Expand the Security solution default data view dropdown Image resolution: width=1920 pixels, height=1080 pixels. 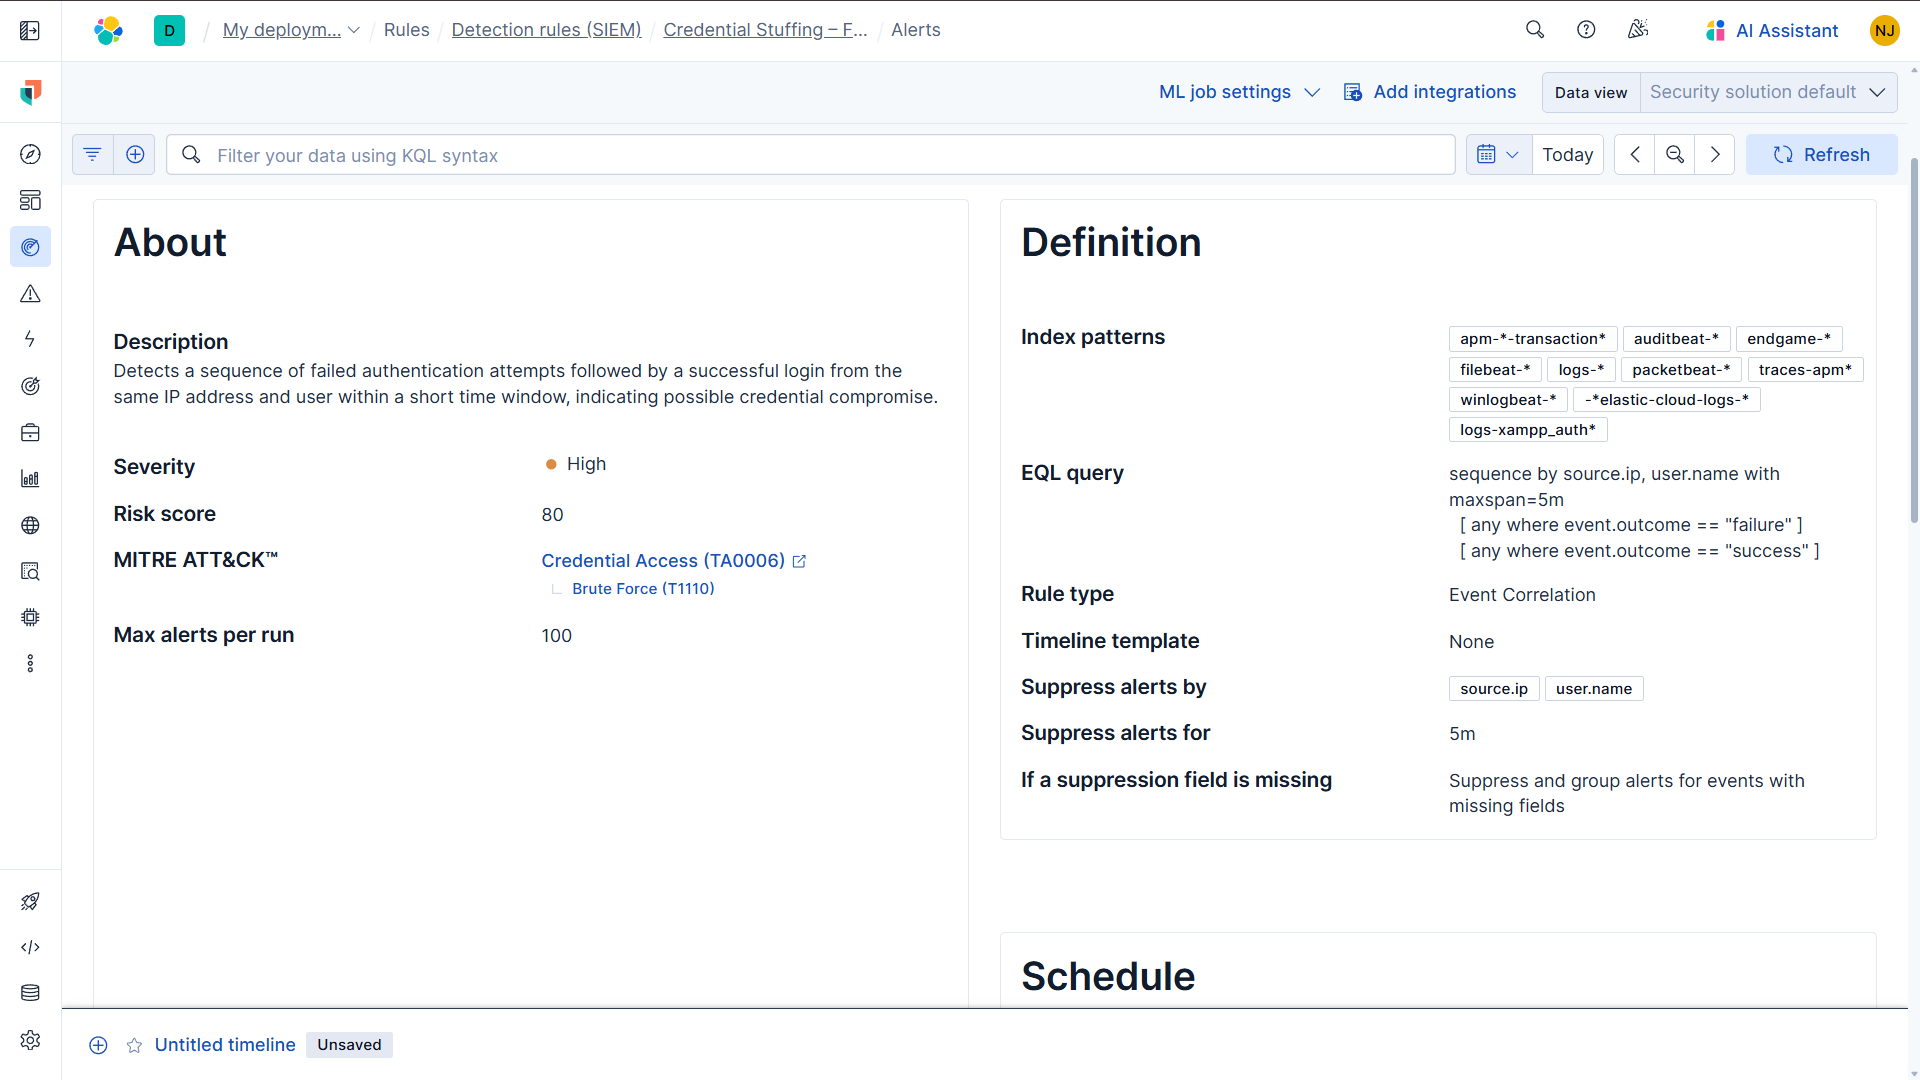coord(1768,92)
